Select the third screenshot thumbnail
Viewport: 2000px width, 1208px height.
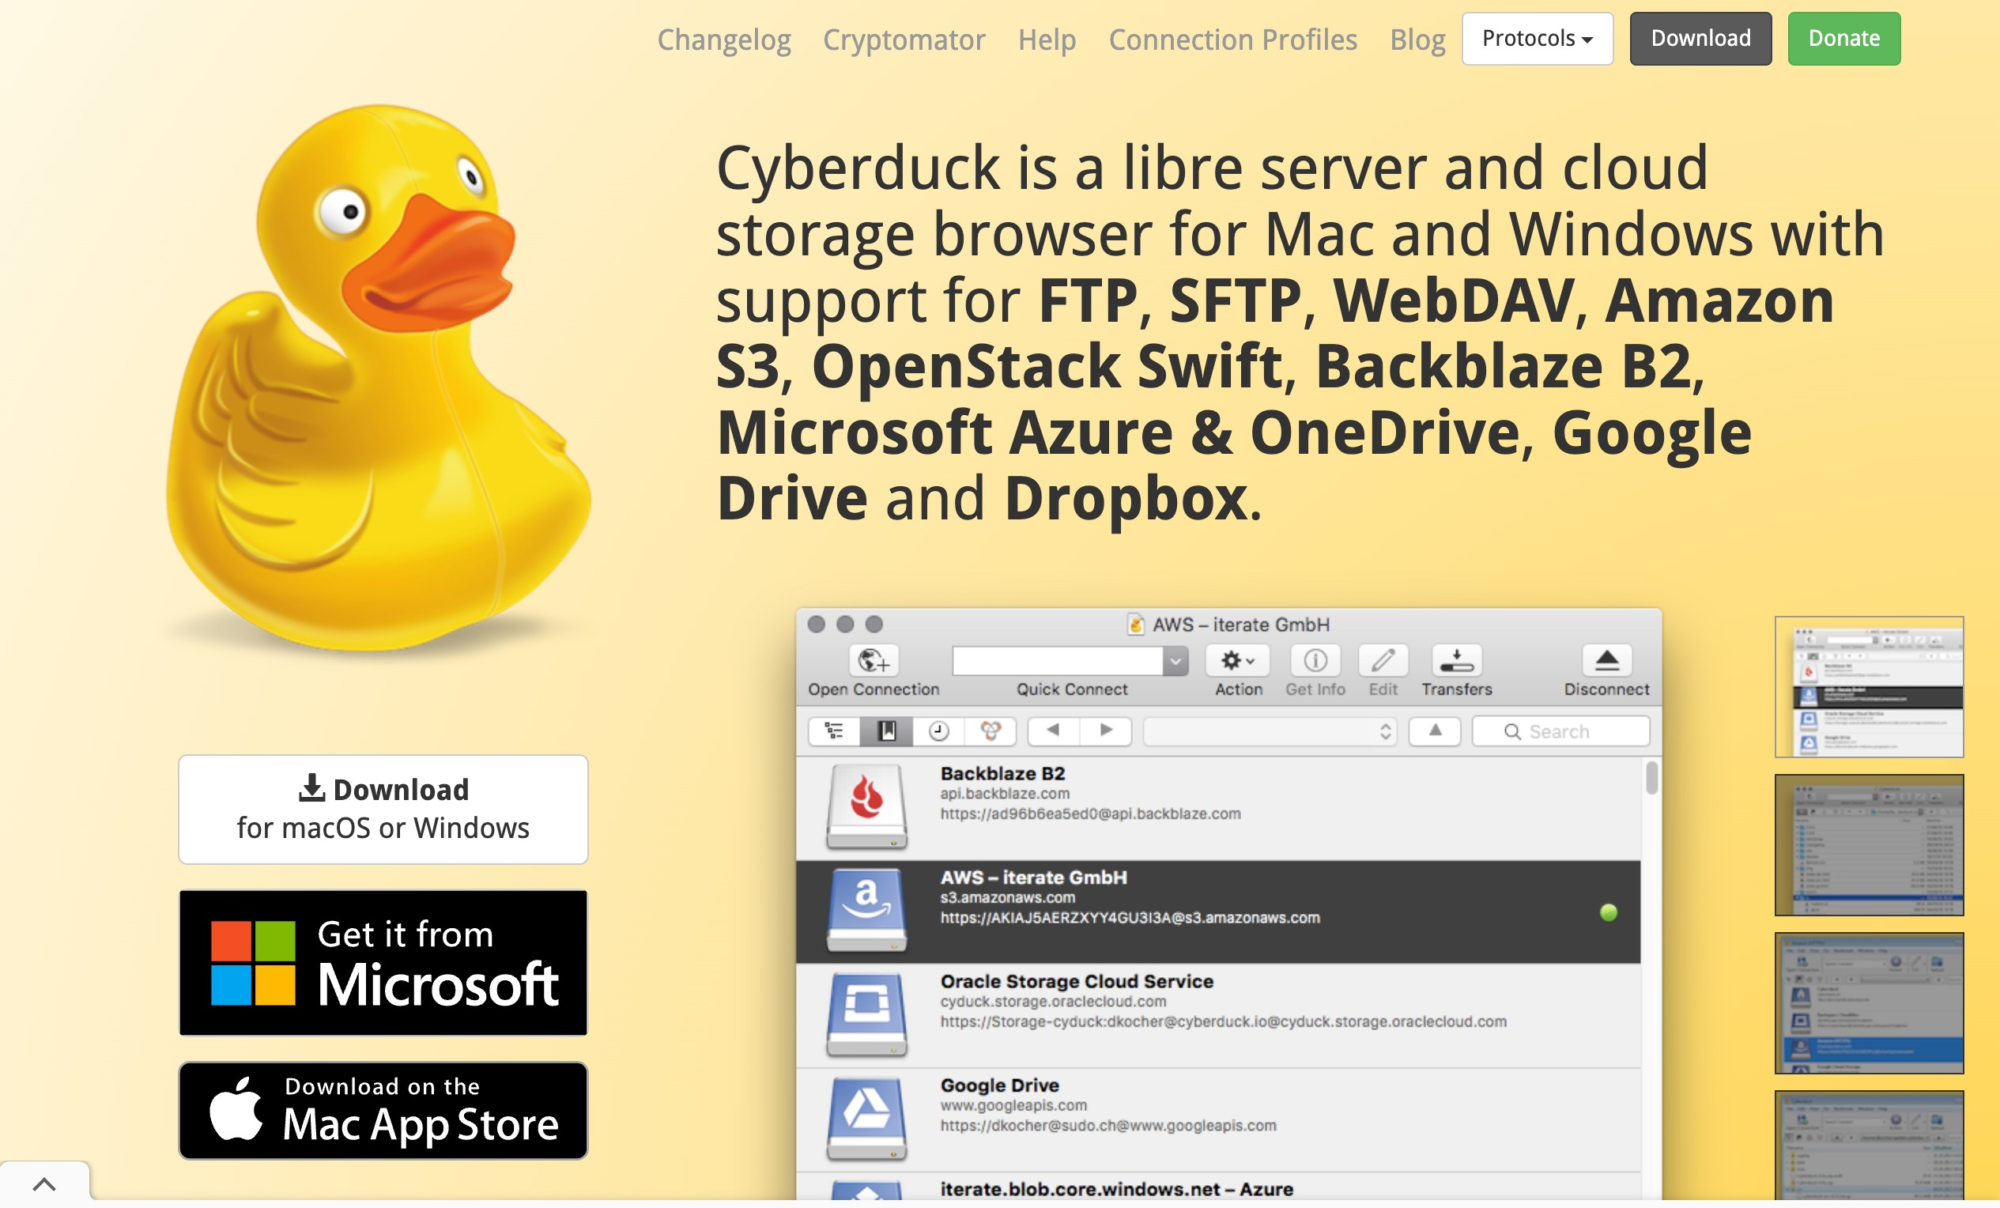click(1869, 1003)
